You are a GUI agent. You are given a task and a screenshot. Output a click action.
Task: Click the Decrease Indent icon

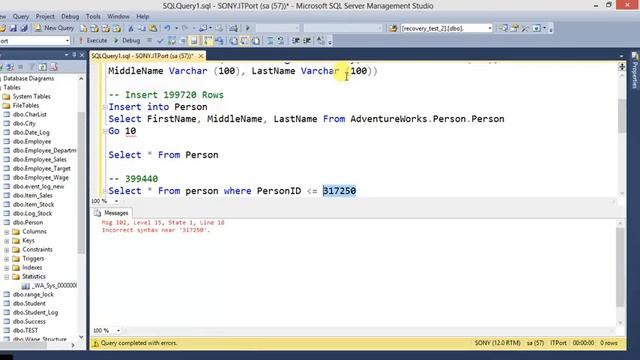coord(296,40)
